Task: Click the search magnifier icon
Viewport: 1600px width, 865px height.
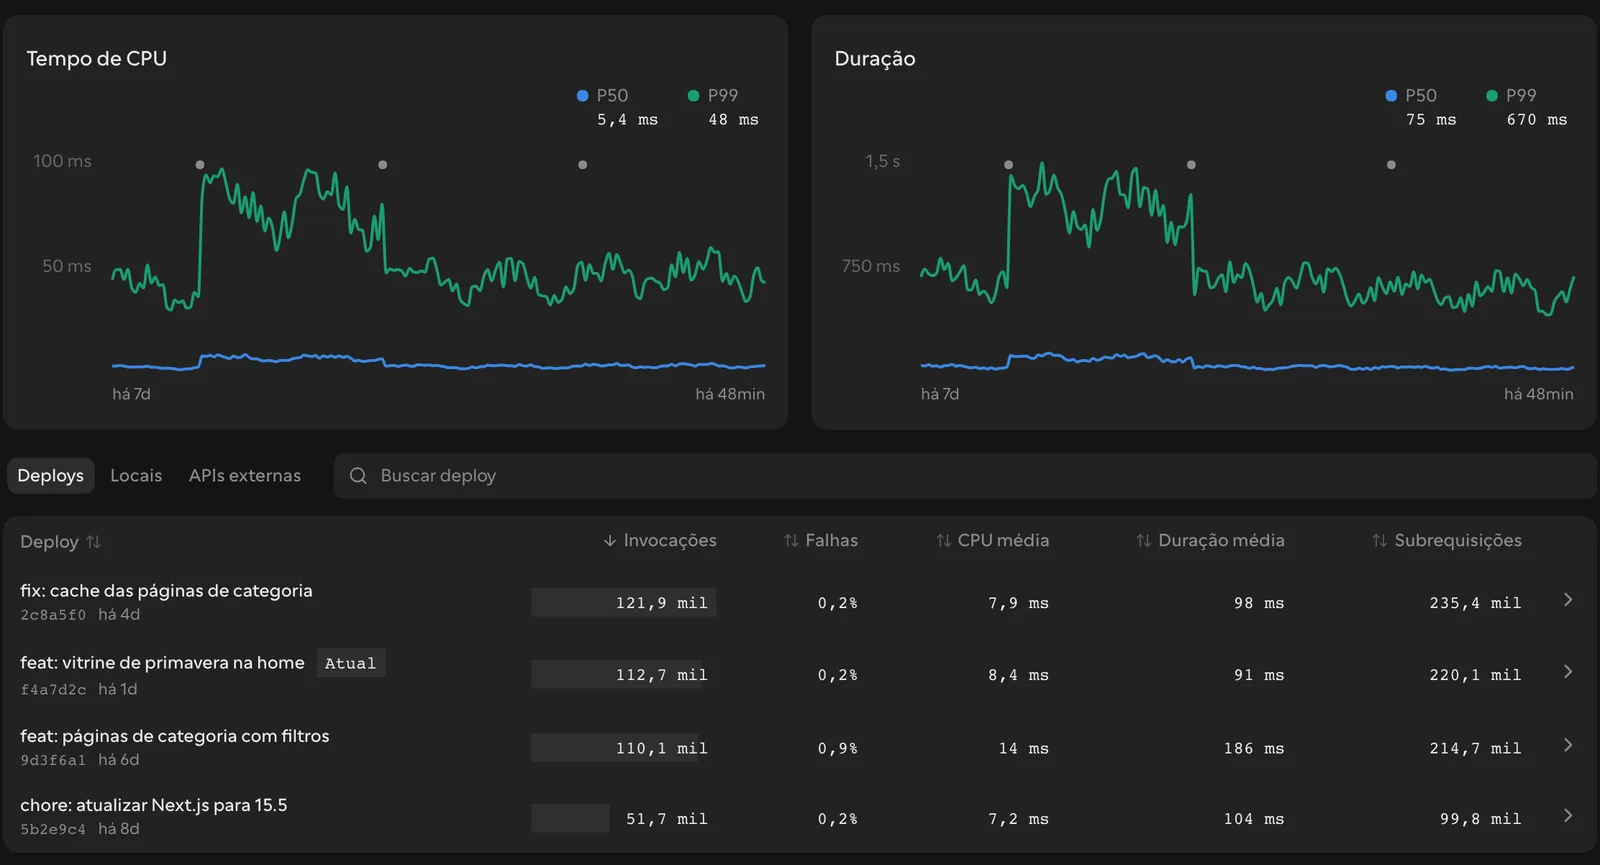Action: click(x=358, y=476)
